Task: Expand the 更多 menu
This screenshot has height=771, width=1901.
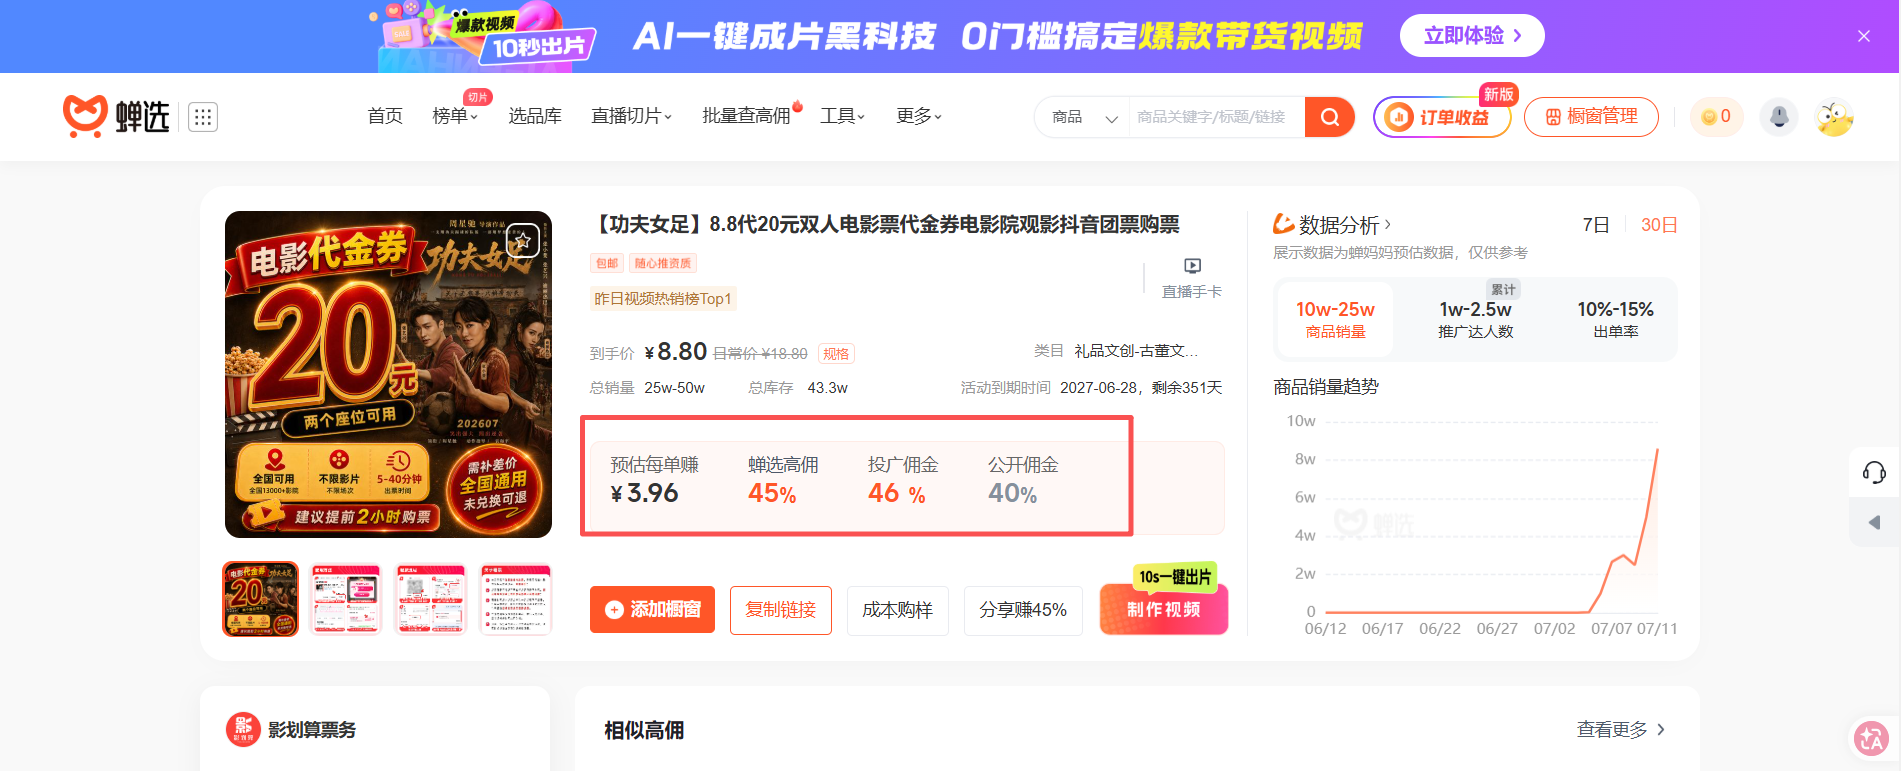Action: [x=918, y=116]
